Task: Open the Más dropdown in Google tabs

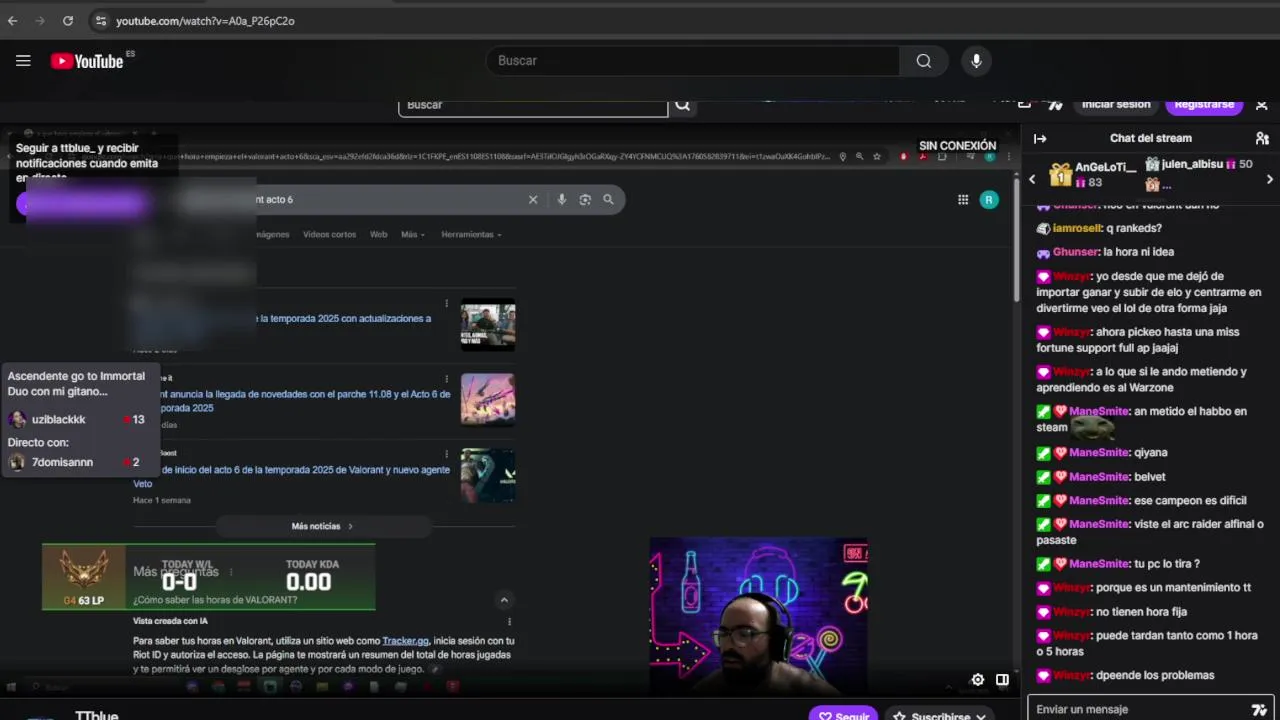Action: [413, 235]
